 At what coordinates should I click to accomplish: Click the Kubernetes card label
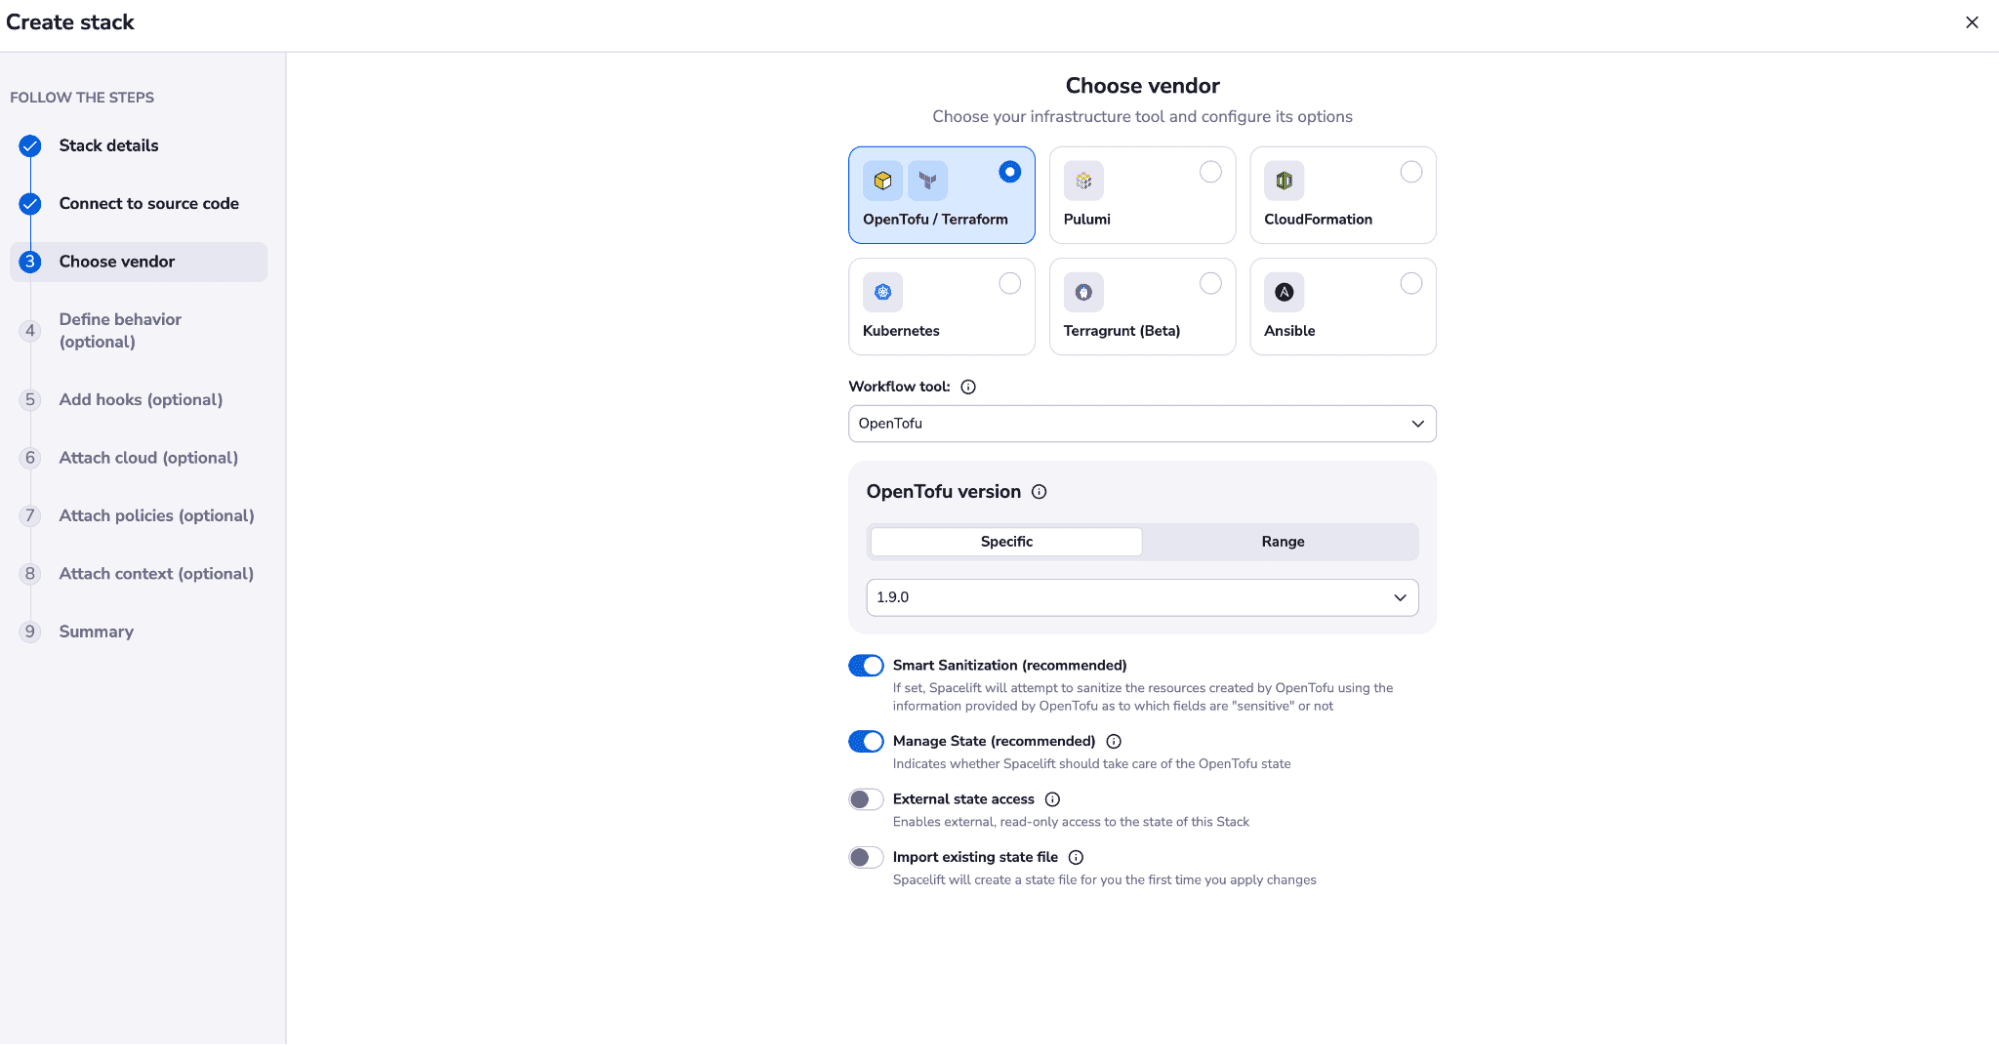click(x=901, y=331)
